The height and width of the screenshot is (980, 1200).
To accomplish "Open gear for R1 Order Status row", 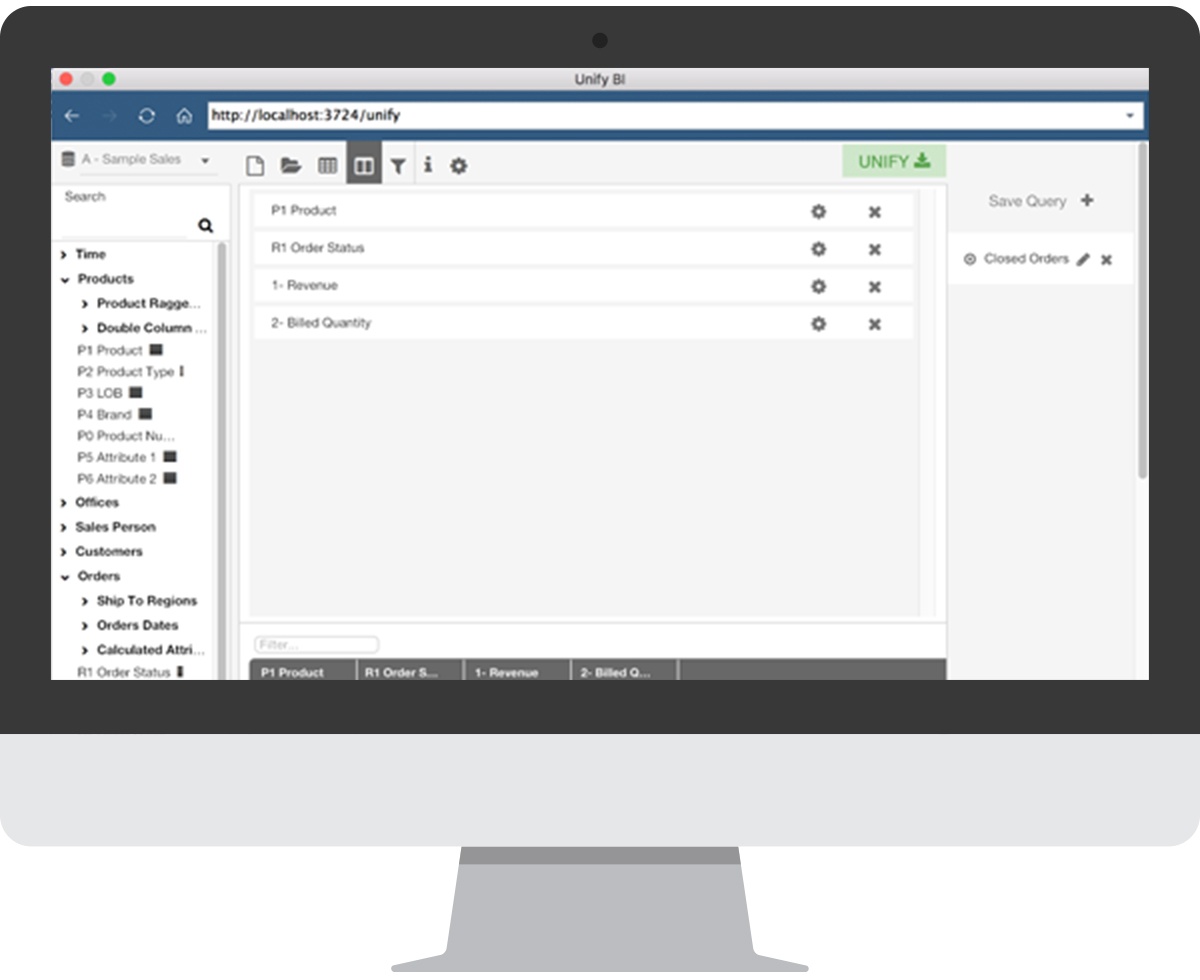I will (818, 249).
